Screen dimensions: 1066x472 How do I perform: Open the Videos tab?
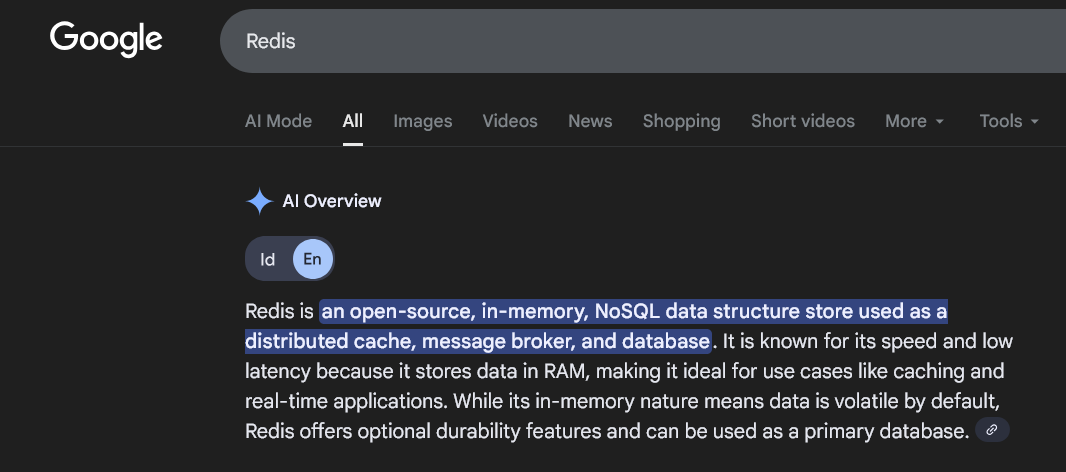coord(510,121)
